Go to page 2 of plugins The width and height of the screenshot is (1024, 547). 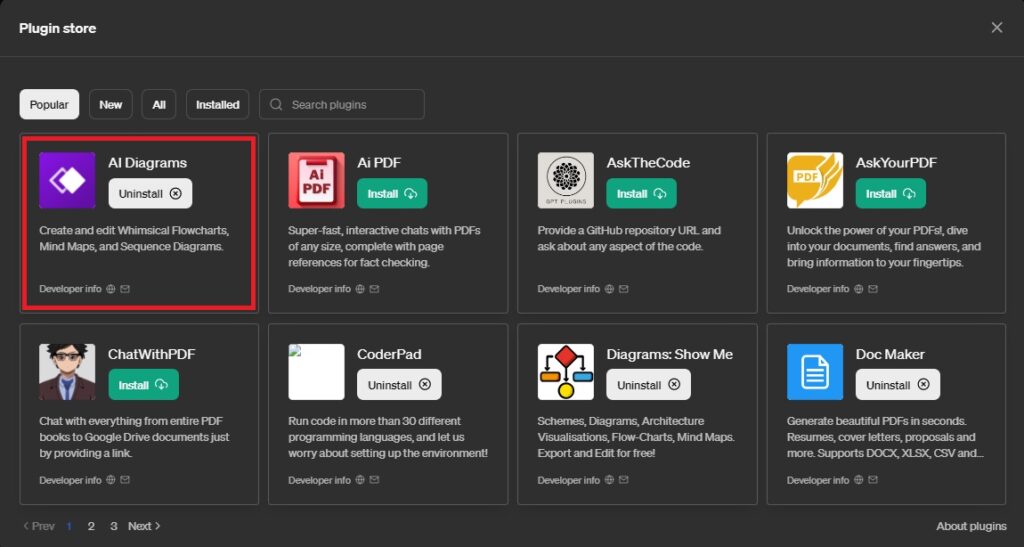[x=91, y=526]
